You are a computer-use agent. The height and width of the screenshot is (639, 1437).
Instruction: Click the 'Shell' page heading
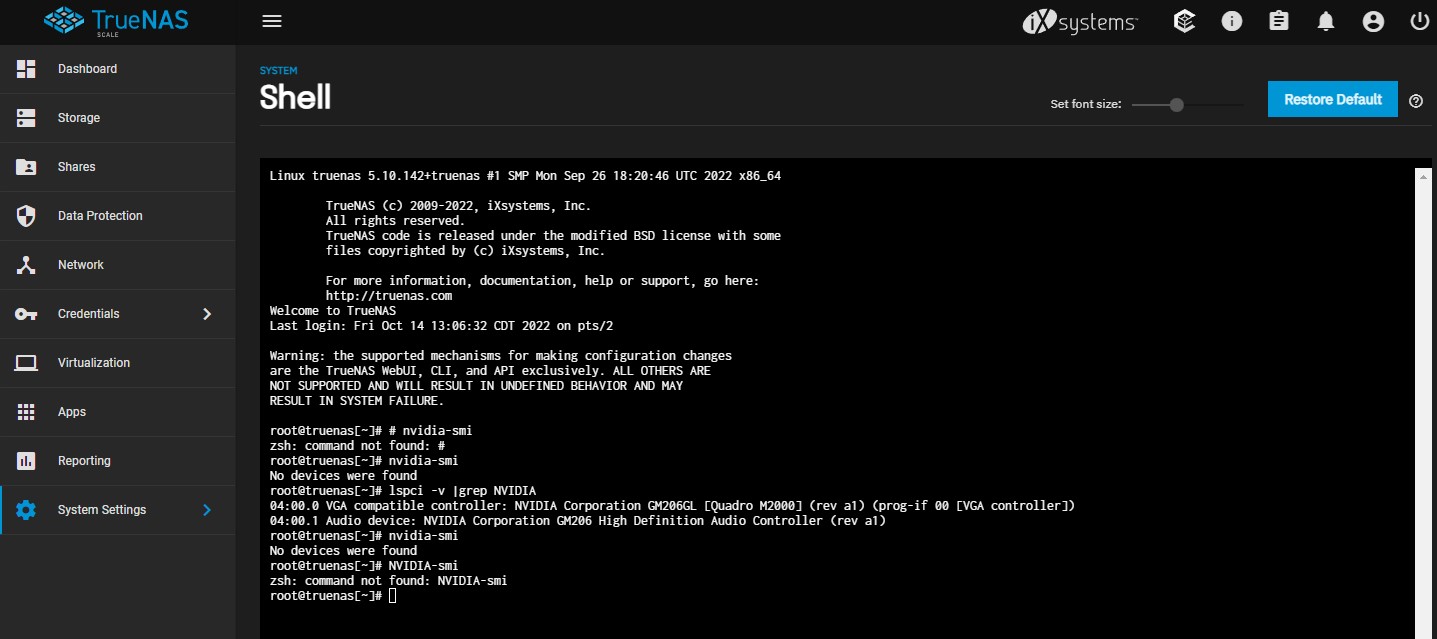pyautogui.click(x=295, y=98)
